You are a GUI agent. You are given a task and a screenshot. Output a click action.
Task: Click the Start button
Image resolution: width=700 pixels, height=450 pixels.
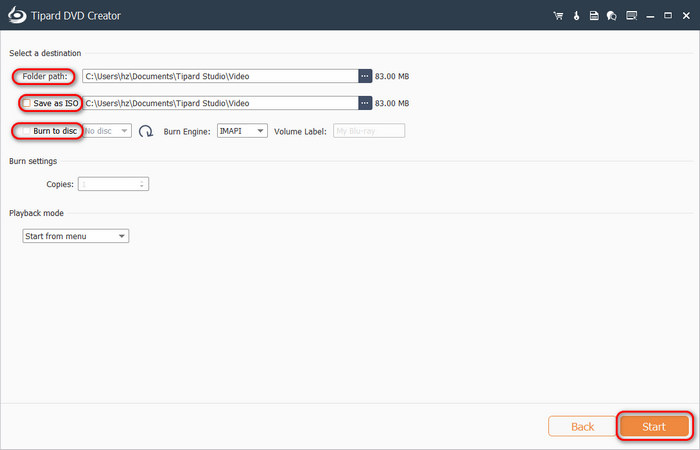[x=654, y=427]
